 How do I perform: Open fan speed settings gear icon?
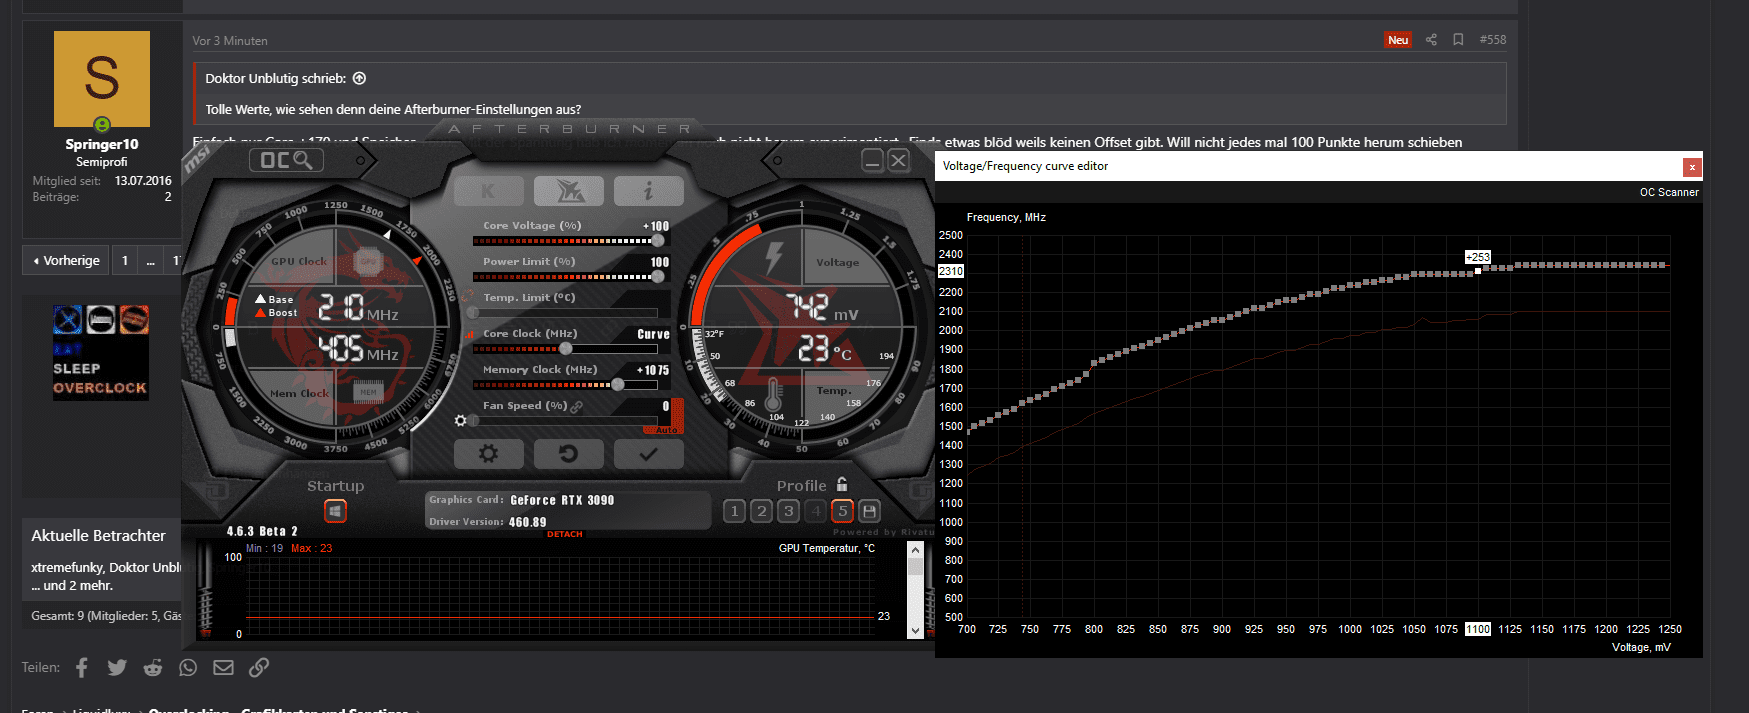[461, 421]
